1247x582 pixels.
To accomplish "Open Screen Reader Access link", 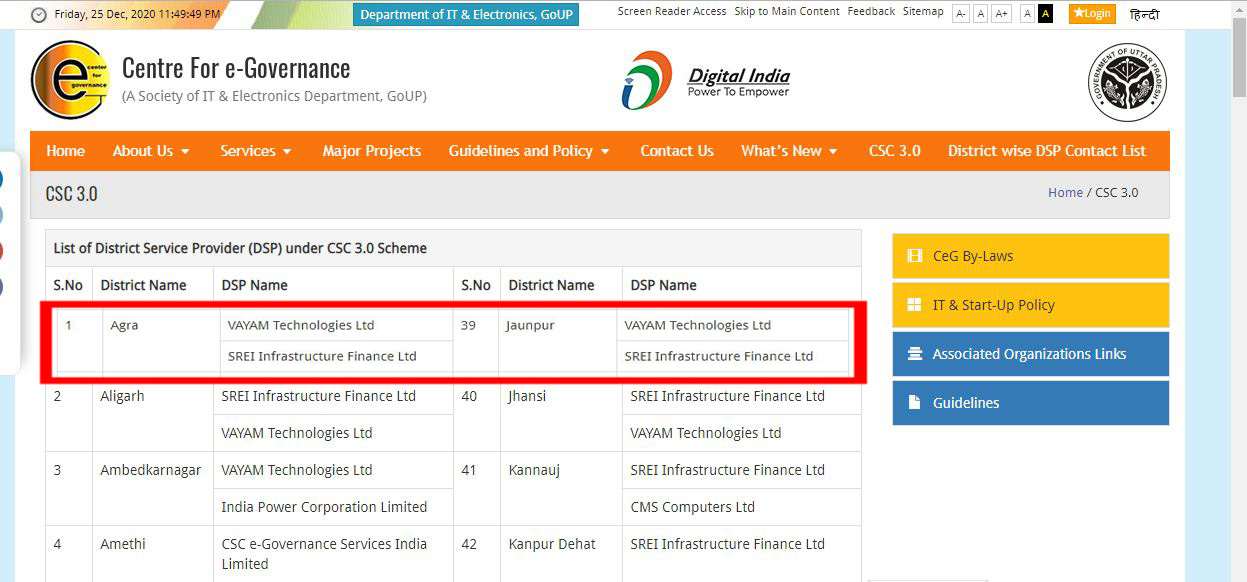I will click(x=672, y=11).
